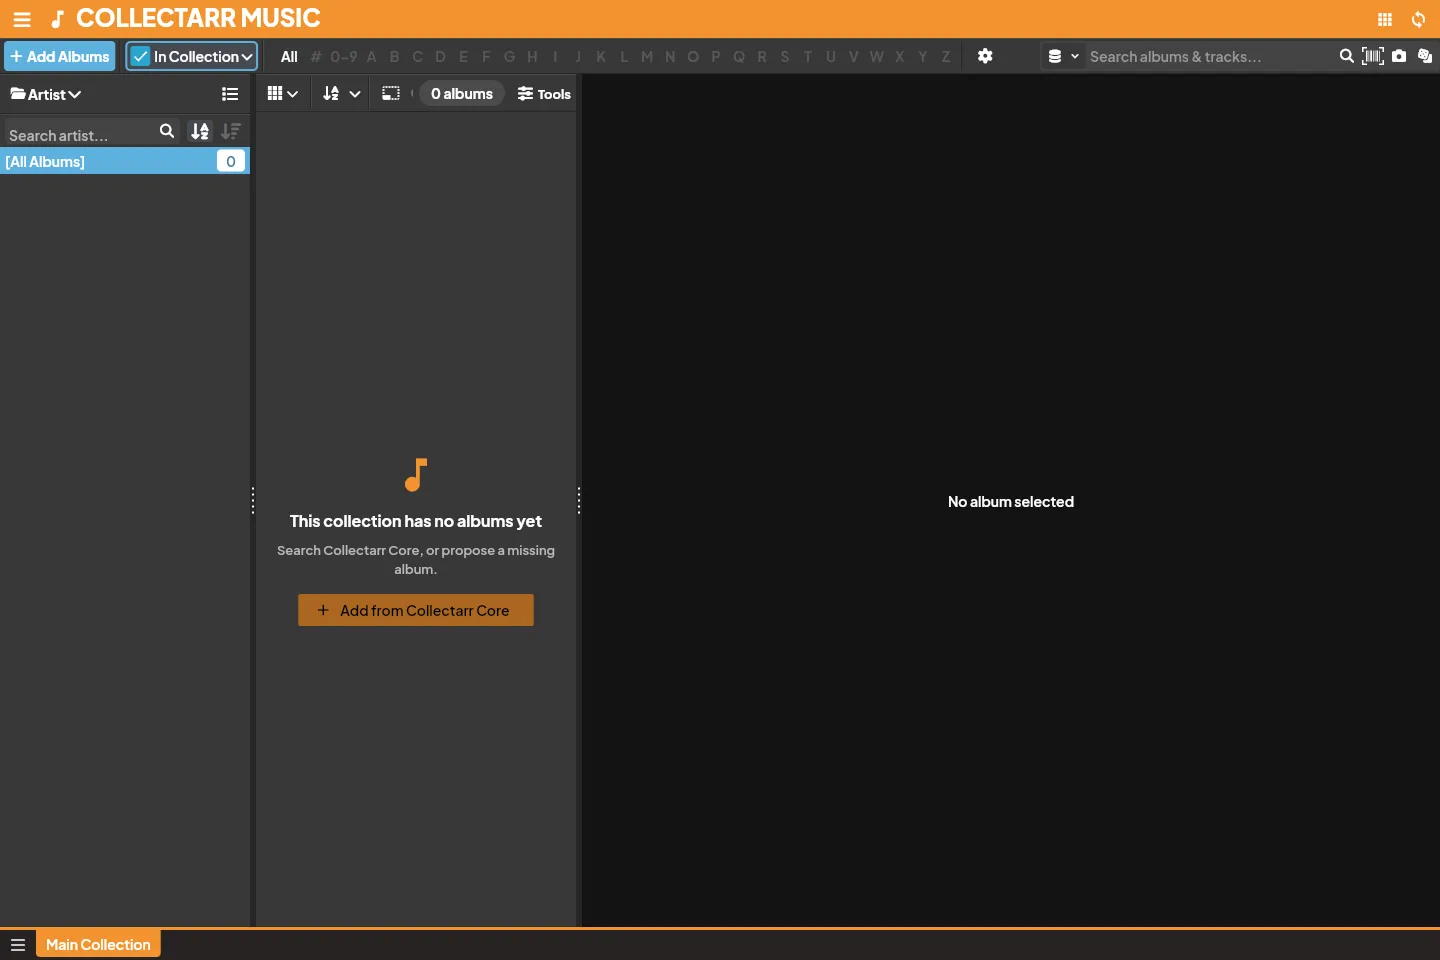Click the 0 albums count pill
This screenshot has height=960, width=1440.
tap(462, 93)
